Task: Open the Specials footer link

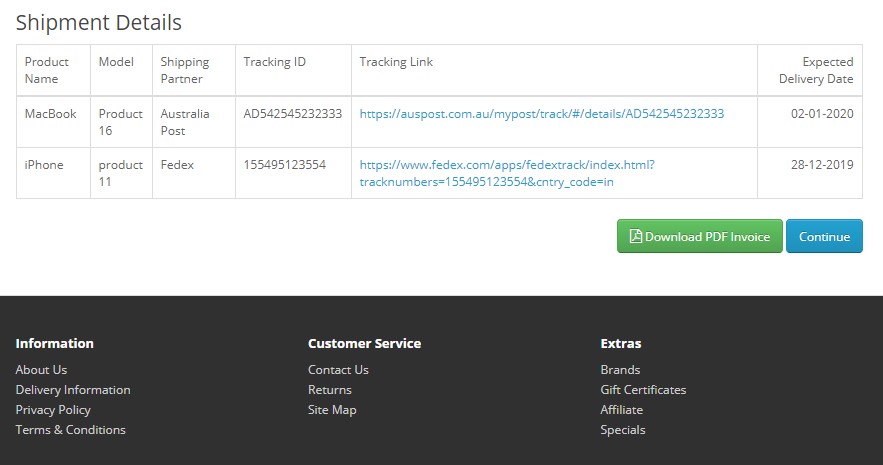Action: [x=623, y=430]
